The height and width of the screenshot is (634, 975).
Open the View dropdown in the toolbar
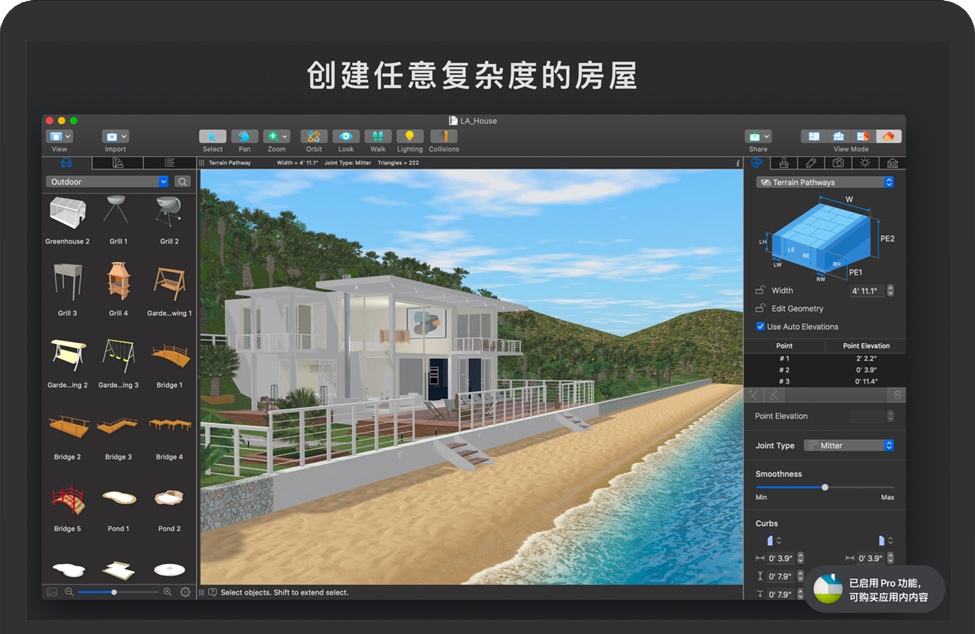[60, 137]
